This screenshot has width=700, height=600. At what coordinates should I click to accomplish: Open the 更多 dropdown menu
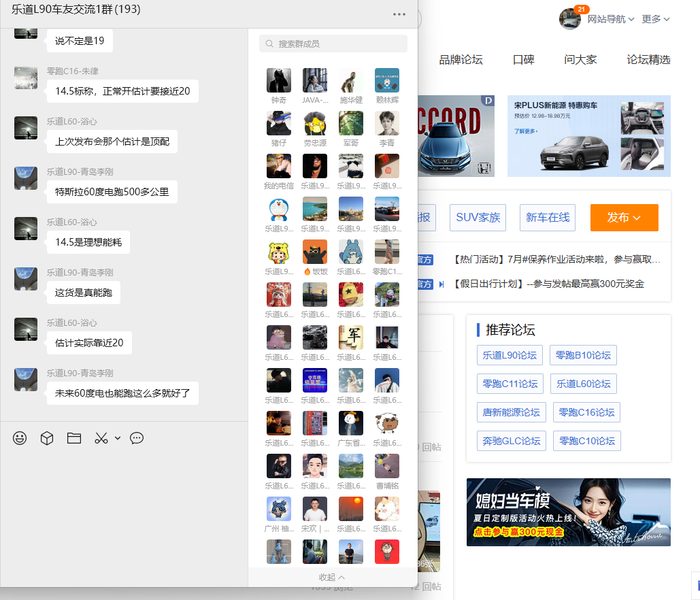pos(655,19)
